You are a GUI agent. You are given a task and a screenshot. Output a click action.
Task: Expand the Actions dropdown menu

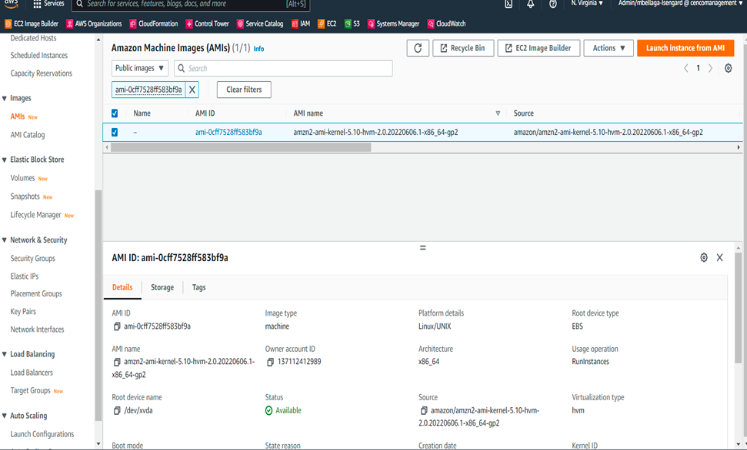pyautogui.click(x=609, y=48)
